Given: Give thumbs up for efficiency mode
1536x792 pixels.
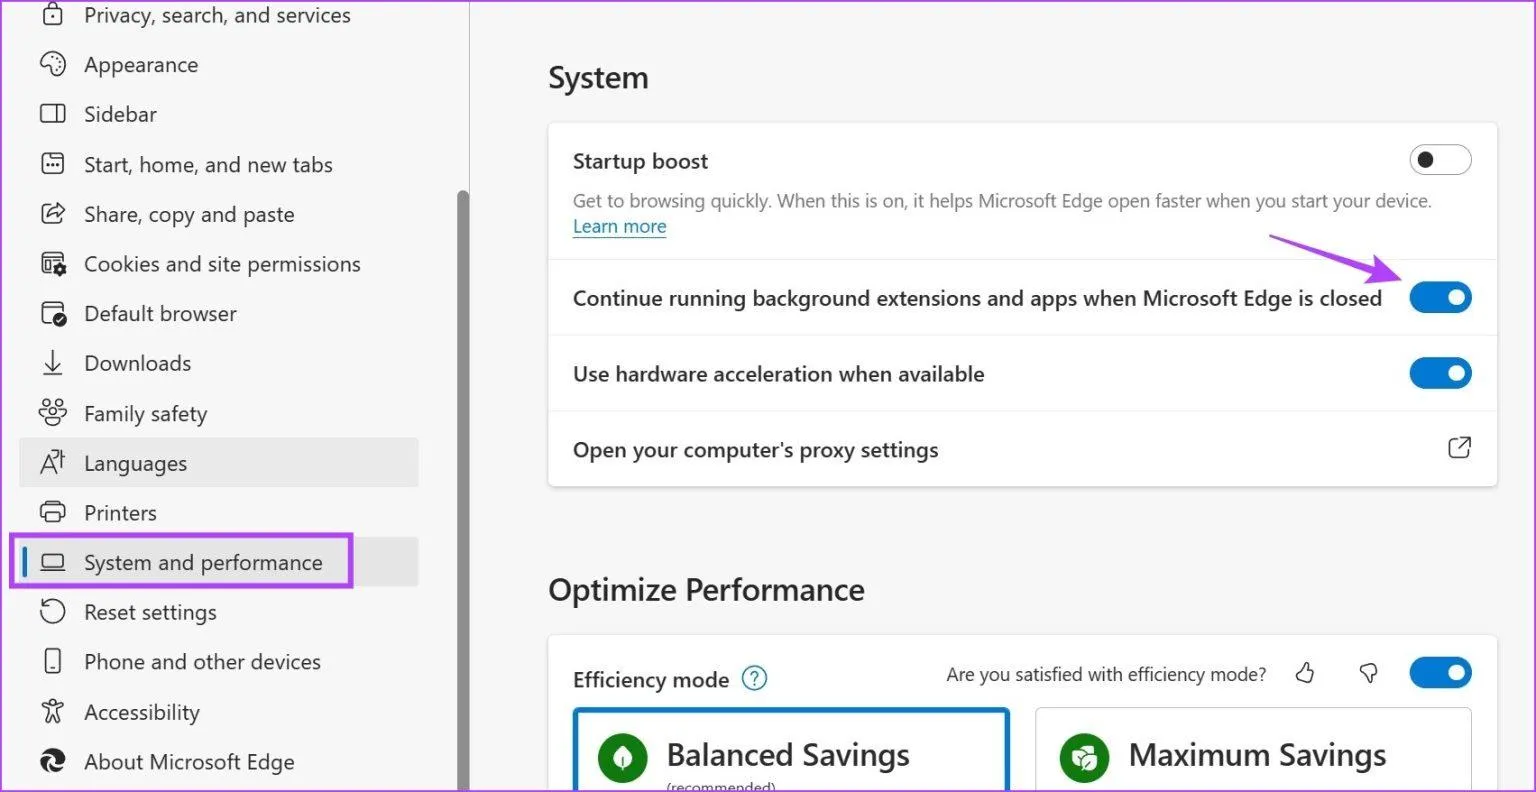Looking at the screenshot, I should 1305,673.
